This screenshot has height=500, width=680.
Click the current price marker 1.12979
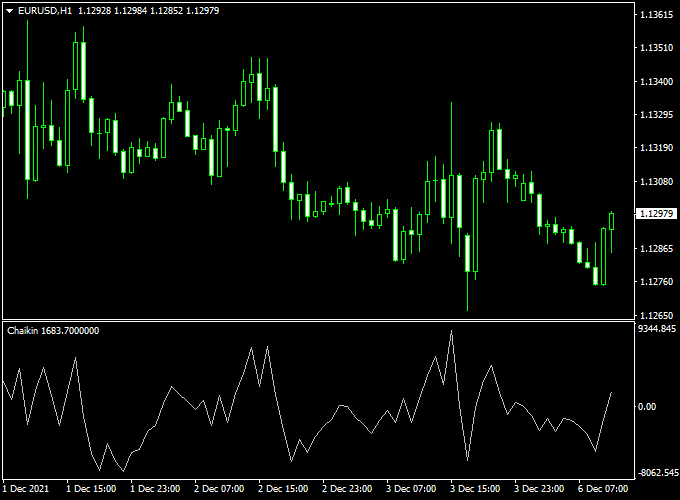656,214
